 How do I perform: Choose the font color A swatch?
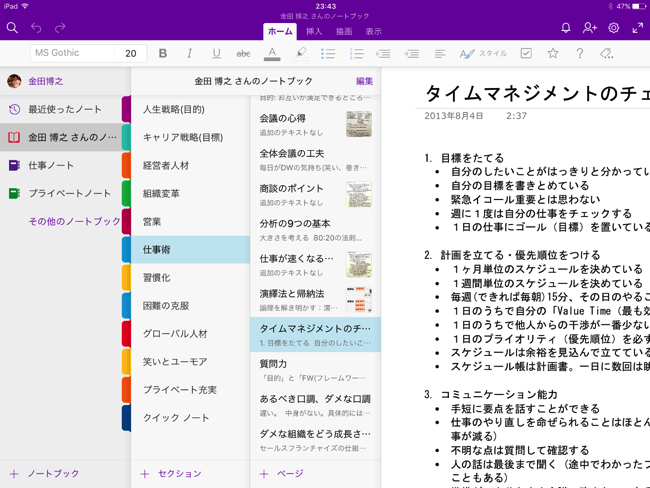coord(272,54)
